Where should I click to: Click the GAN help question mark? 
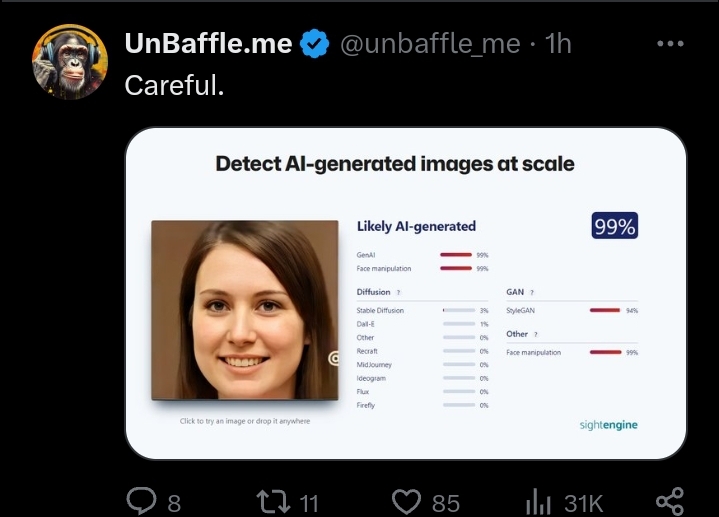point(531,293)
